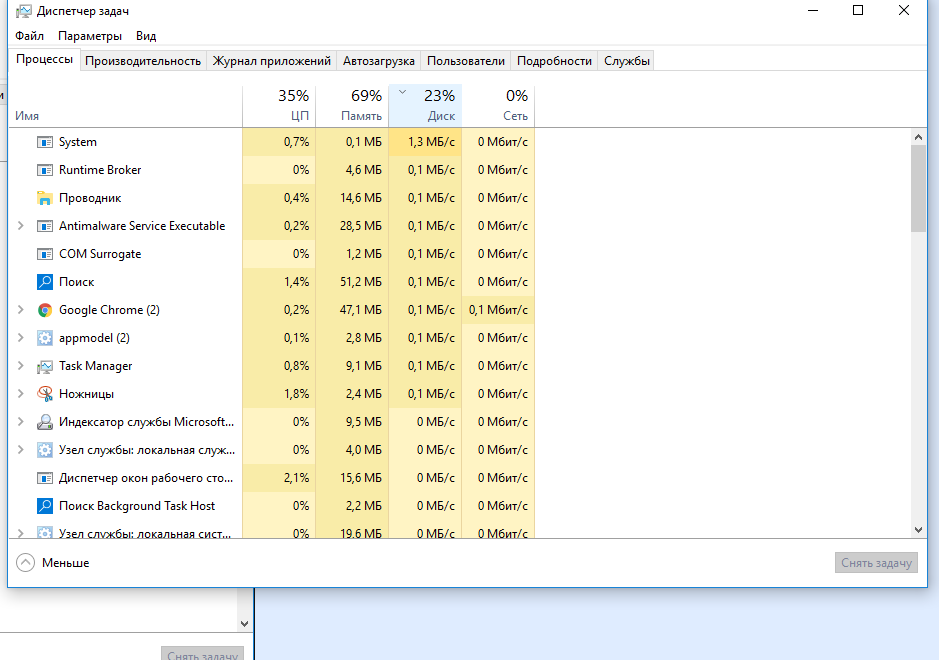Select the Поиск Background Task Host name
Image resolution: width=939 pixels, height=660 pixels.
click(137, 506)
